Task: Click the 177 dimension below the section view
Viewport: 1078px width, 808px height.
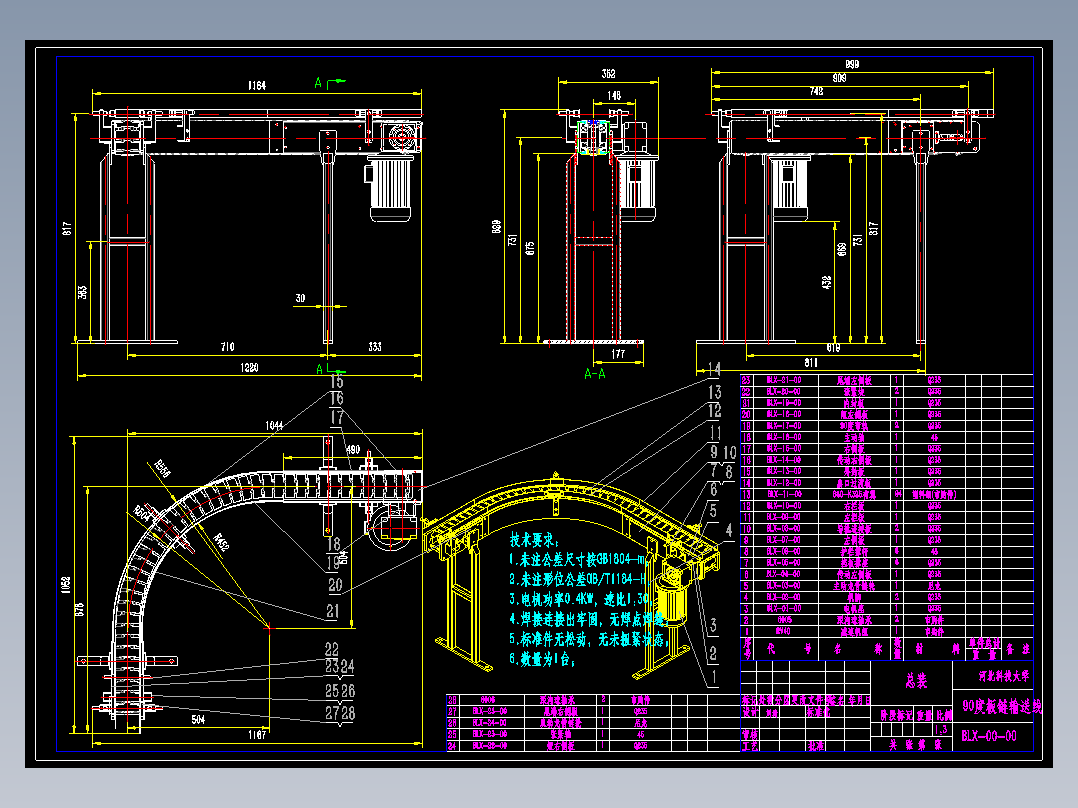Action: [618, 353]
